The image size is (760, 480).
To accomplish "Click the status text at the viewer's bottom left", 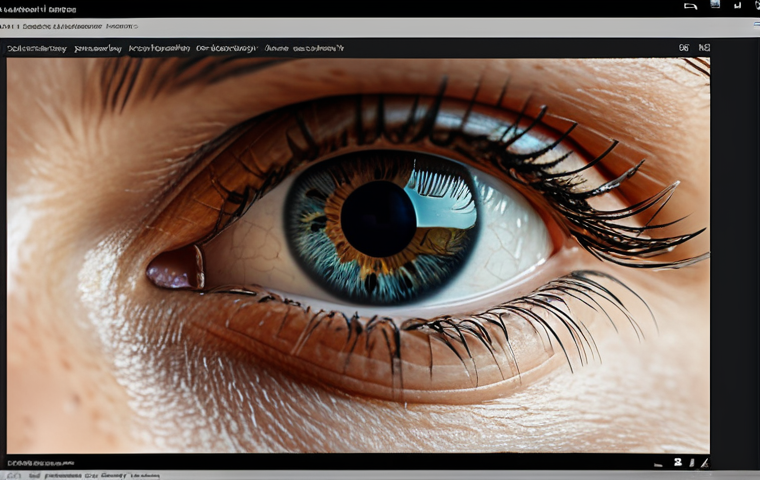I will click(41, 463).
